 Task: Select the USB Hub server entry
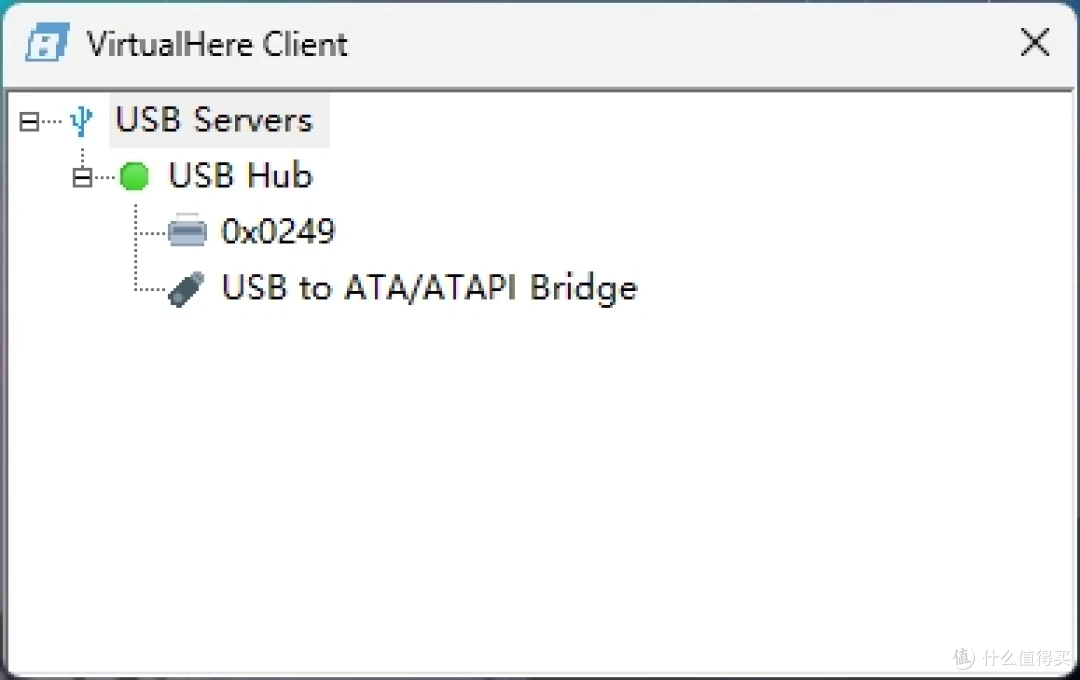pyautogui.click(x=240, y=175)
